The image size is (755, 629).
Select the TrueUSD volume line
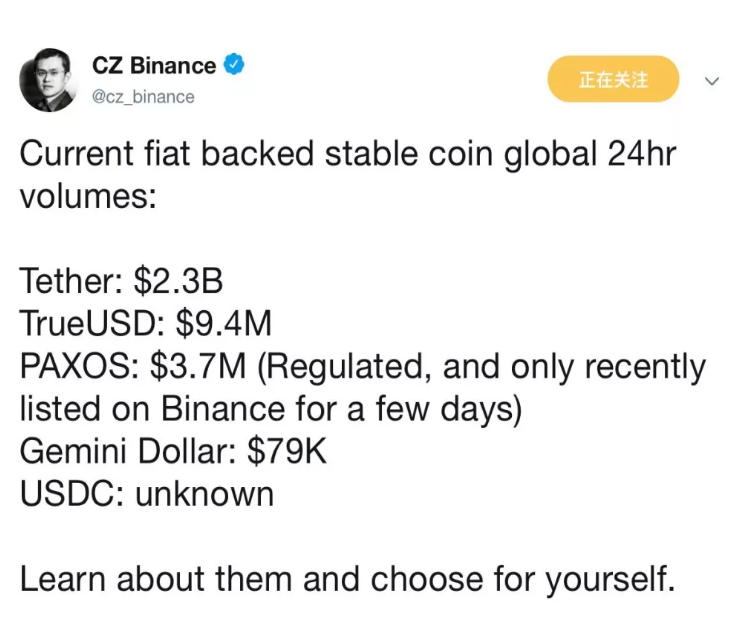(x=146, y=324)
